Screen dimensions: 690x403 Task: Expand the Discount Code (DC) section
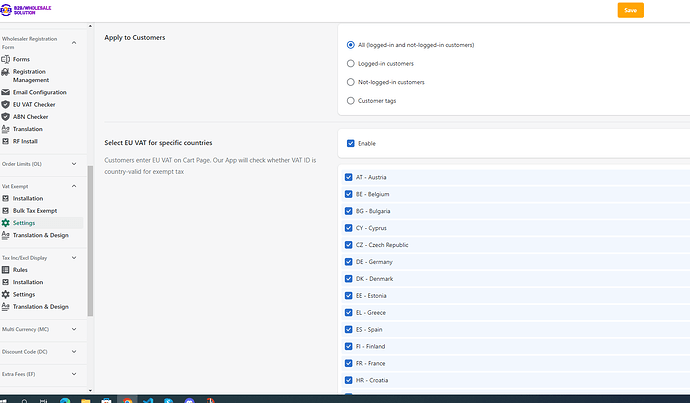pyautogui.click(x=74, y=352)
